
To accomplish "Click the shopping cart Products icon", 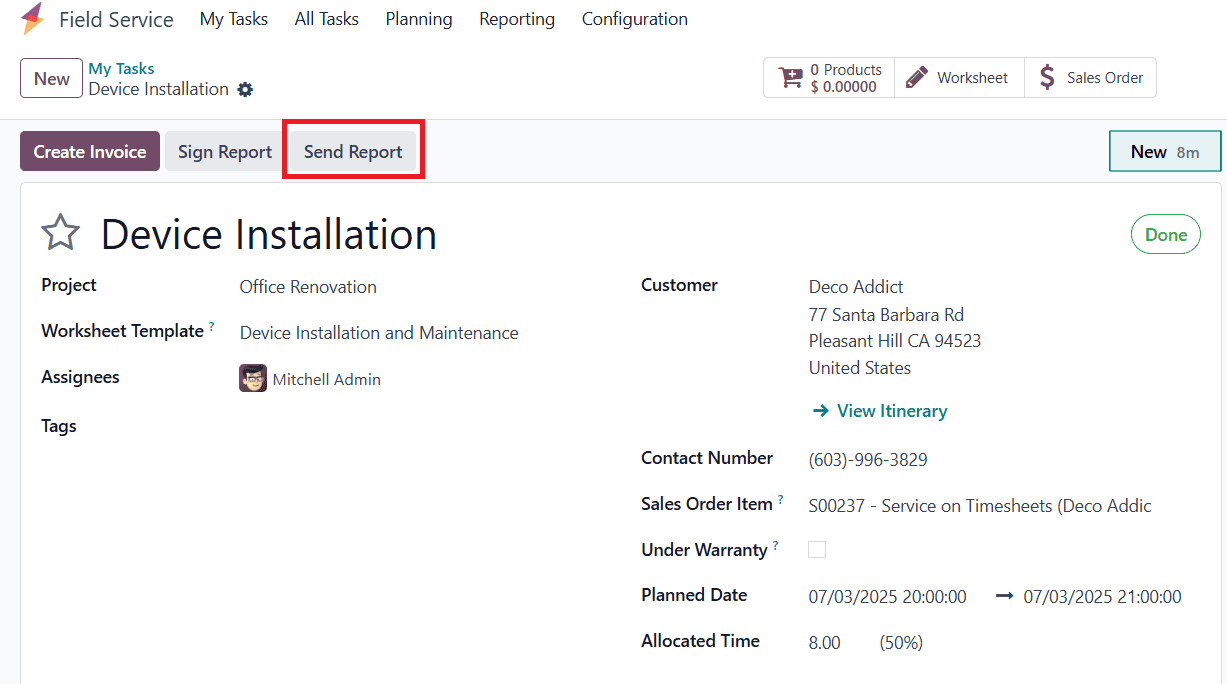I will pyautogui.click(x=791, y=78).
